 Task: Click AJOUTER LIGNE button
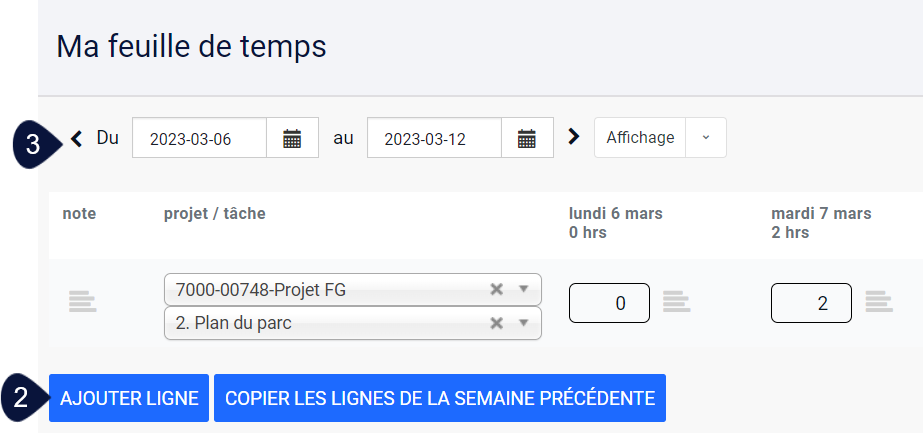[129, 398]
